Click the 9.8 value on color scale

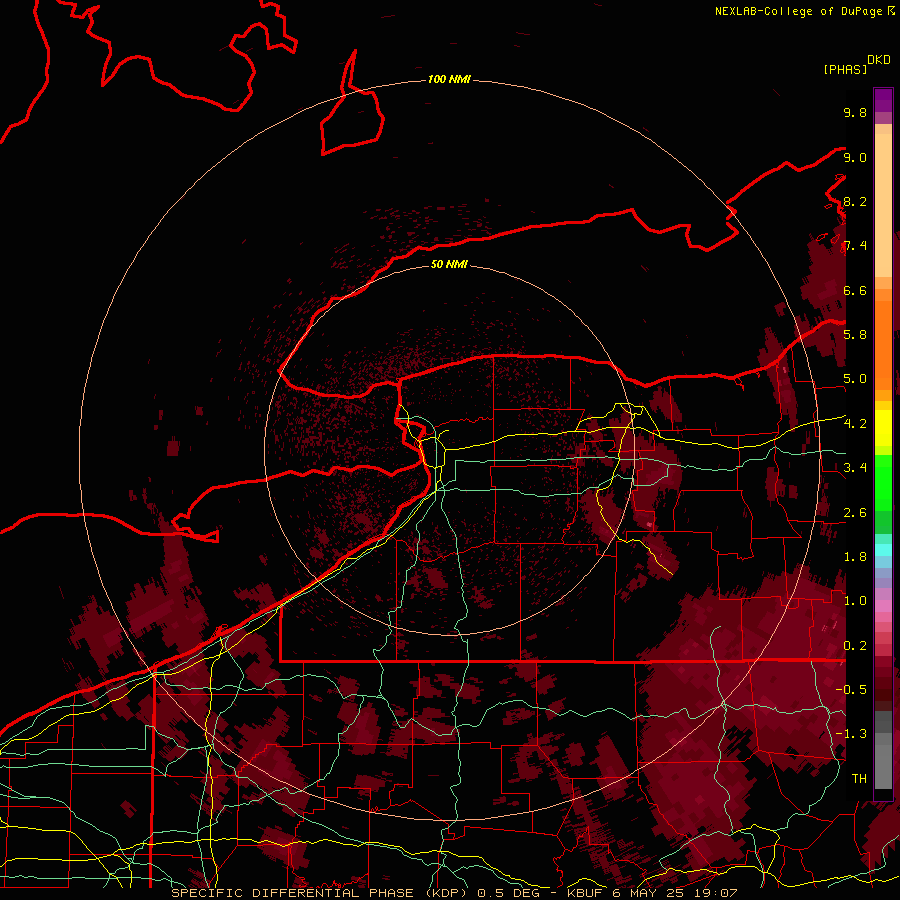click(x=855, y=112)
